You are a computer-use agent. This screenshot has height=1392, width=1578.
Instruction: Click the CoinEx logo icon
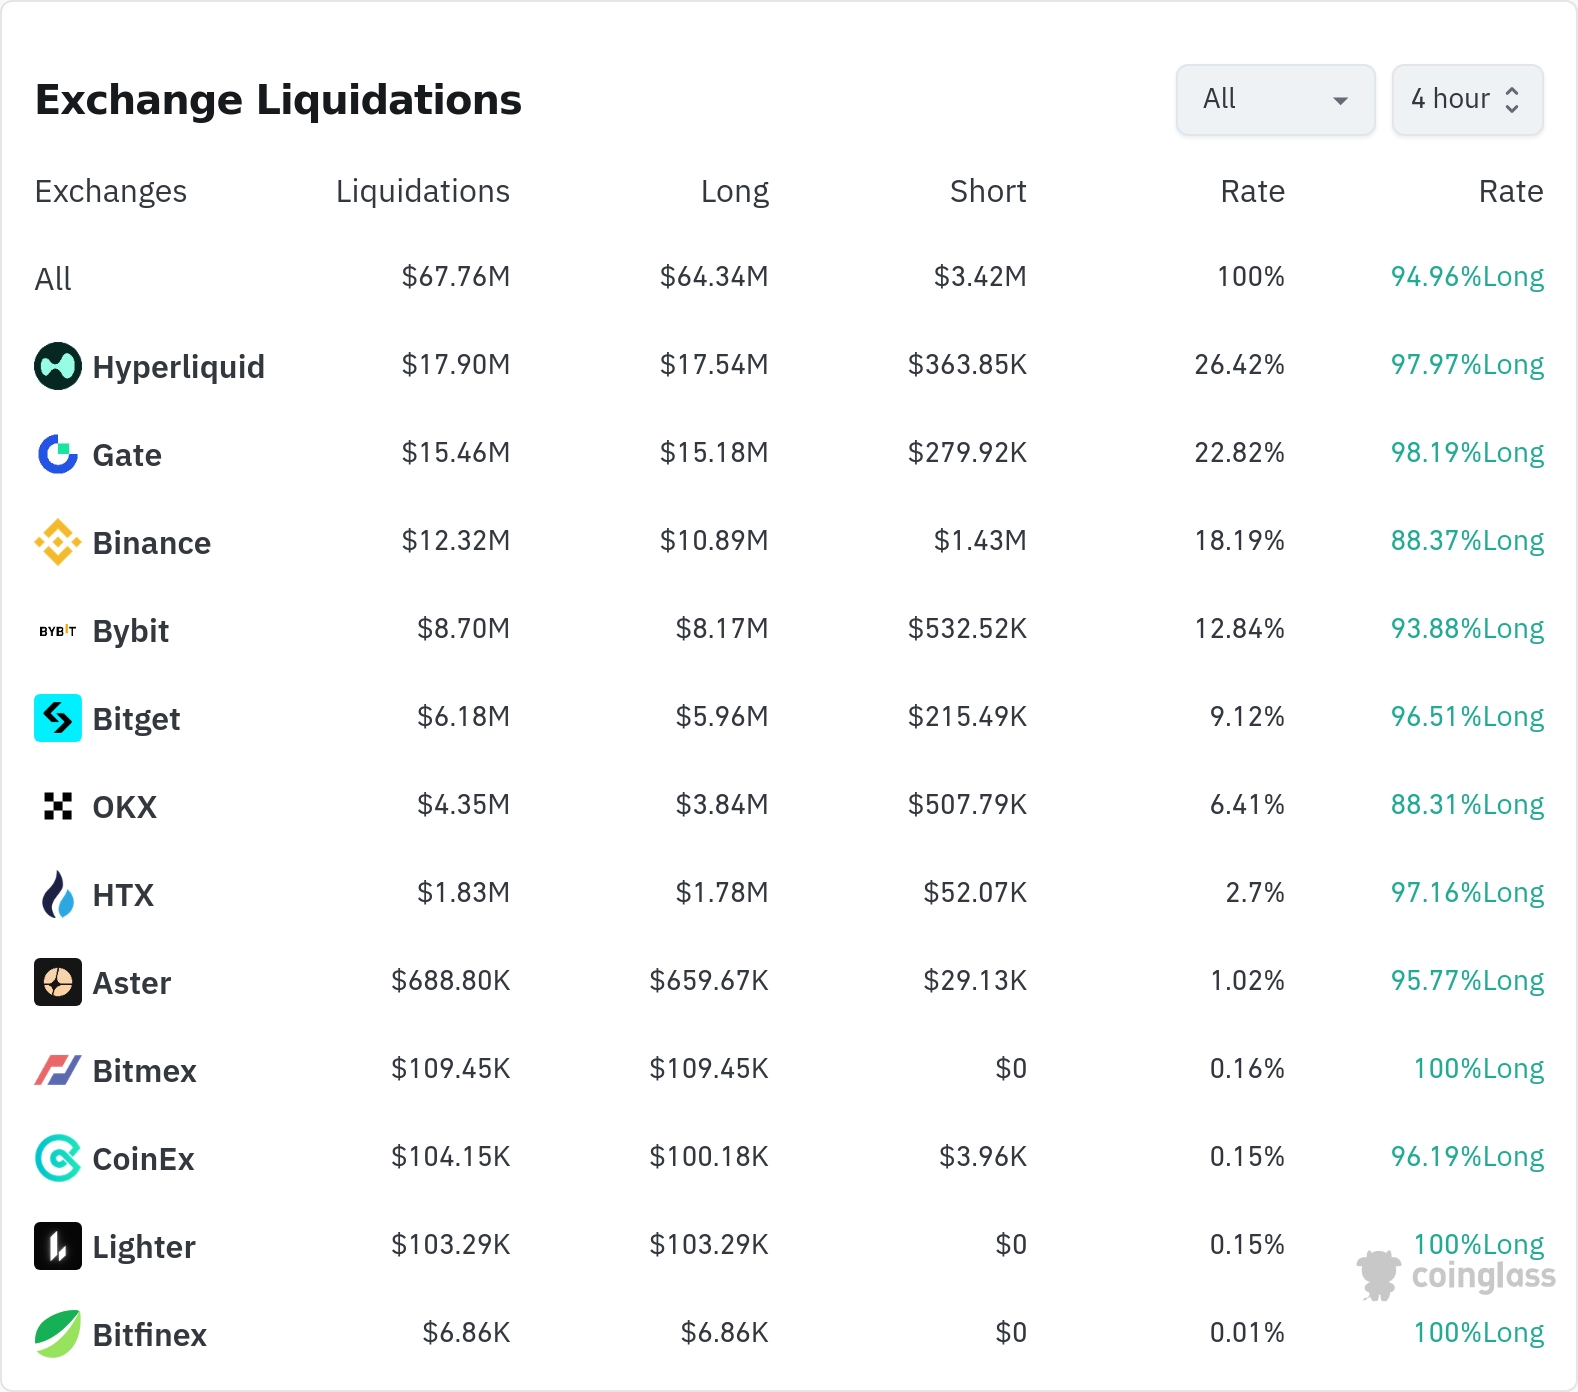tap(58, 1158)
